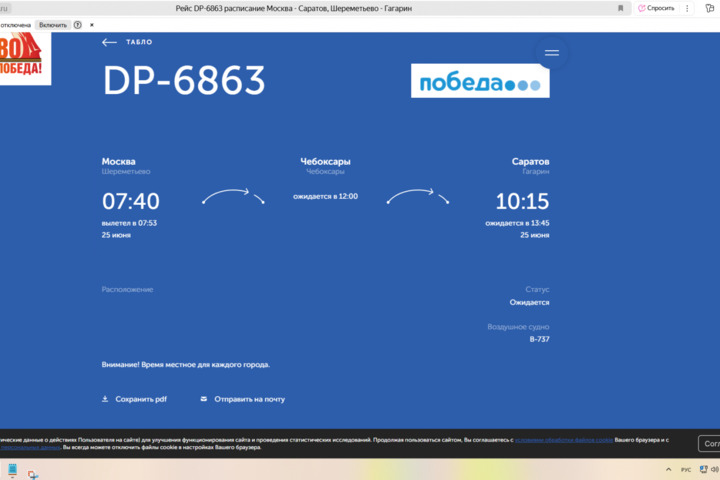Open the cookie processing terms link
Viewport: 720px width, 480px height.
563,440
